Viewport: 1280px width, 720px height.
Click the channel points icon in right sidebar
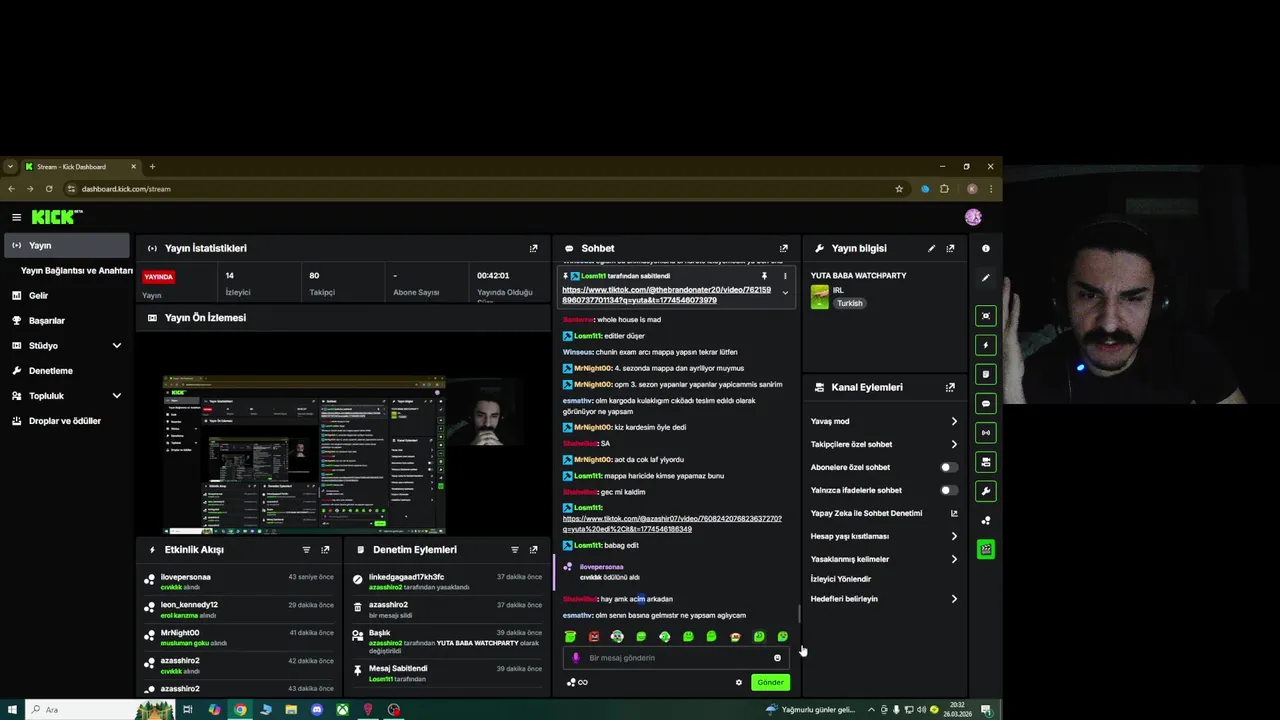click(x=986, y=520)
